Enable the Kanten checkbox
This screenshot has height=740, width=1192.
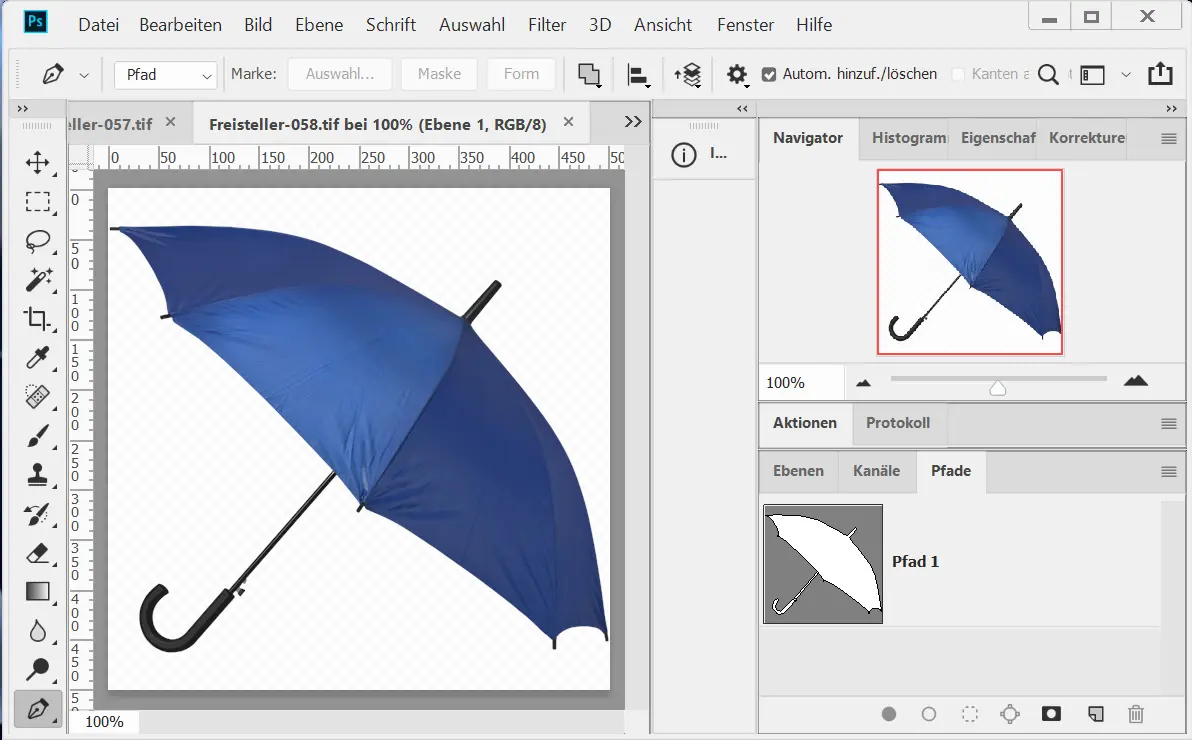[x=958, y=74]
